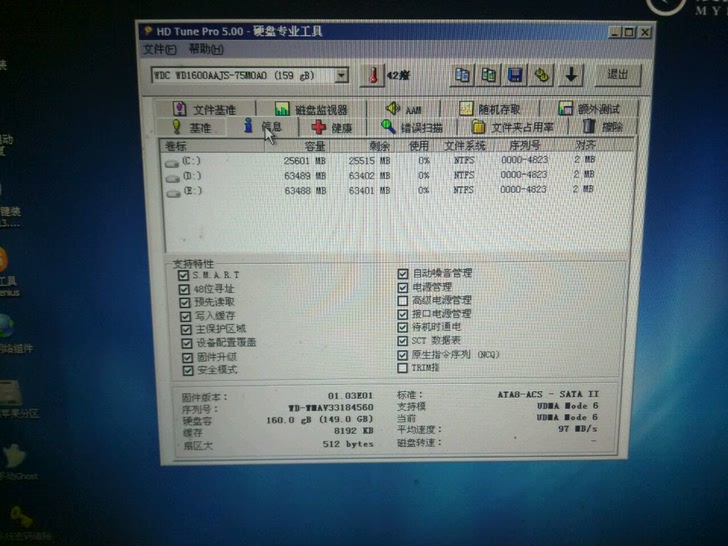Select the (D:) partition row drive icon
Image resolution: width=728 pixels, height=546 pixels.
point(173,178)
